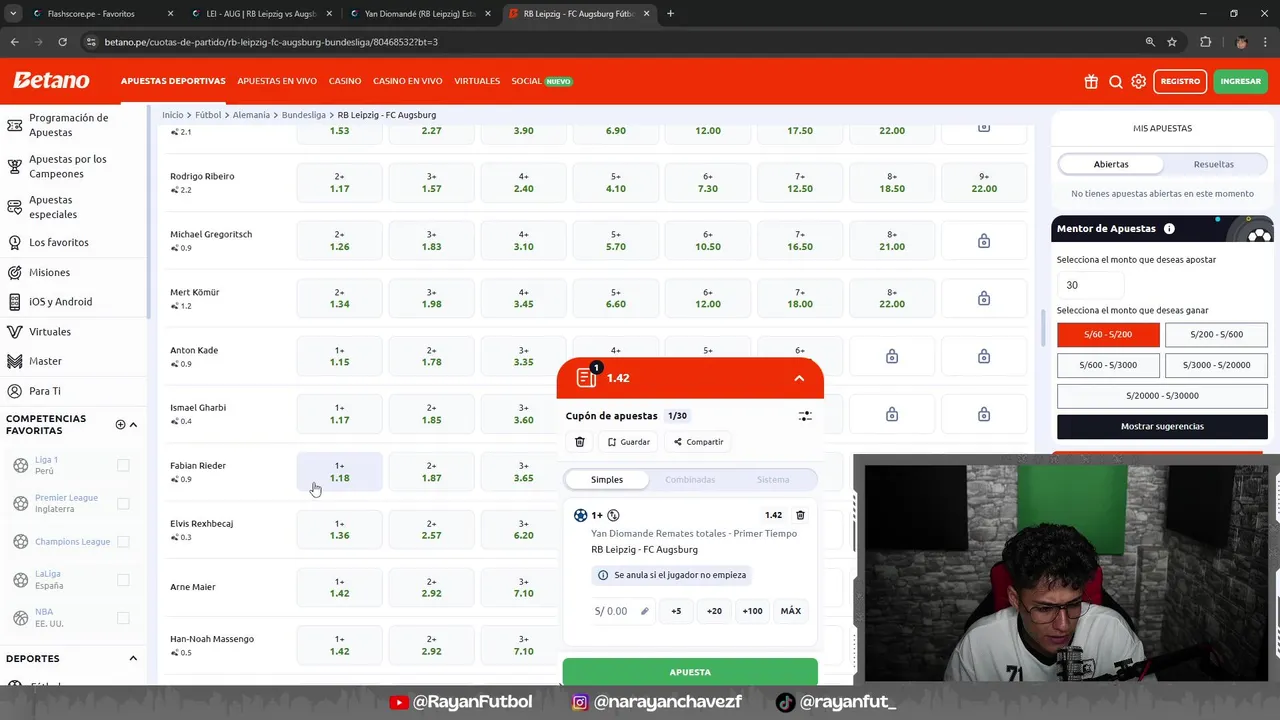The image size is (1280, 720).
Task: Switch to Apuestas en Vivo menu
Action: (x=277, y=81)
